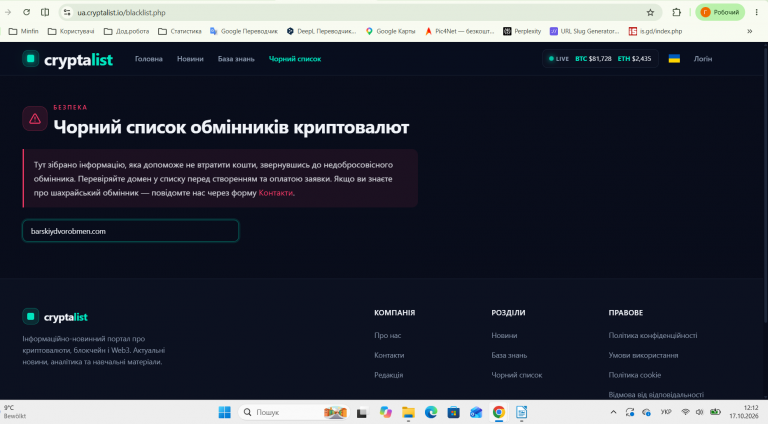Open the Google Переводчик bookmark

pos(243,31)
